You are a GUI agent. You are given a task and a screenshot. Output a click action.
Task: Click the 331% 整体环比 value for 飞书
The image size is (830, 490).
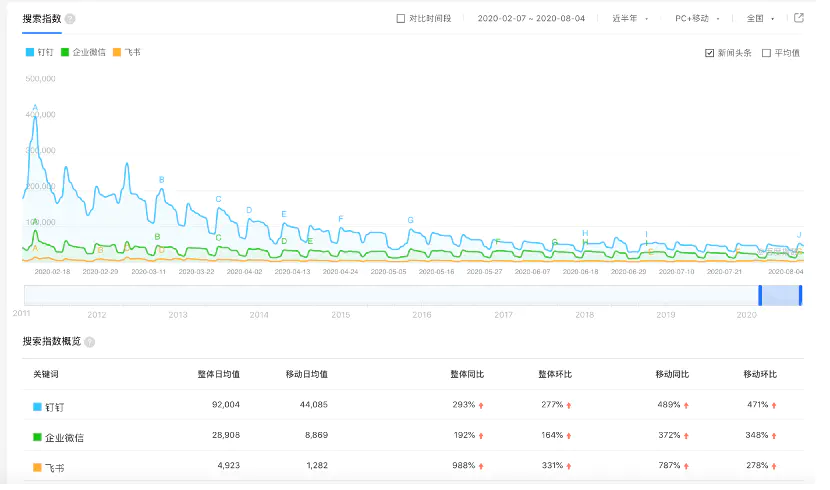coord(552,465)
